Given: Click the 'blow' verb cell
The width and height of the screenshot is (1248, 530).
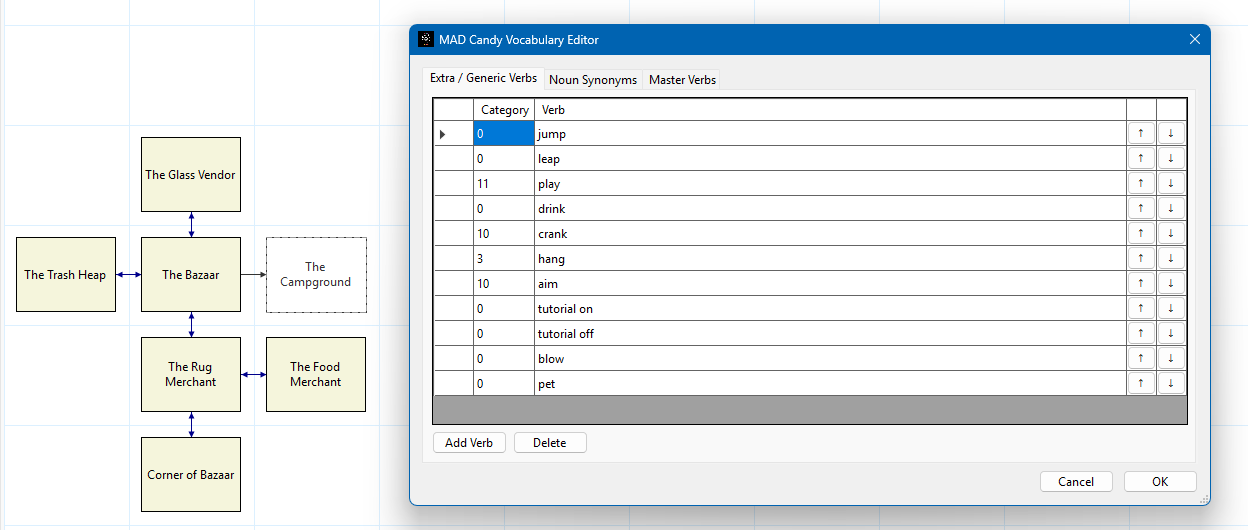Looking at the screenshot, I should pyautogui.click(x=830, y=359).
